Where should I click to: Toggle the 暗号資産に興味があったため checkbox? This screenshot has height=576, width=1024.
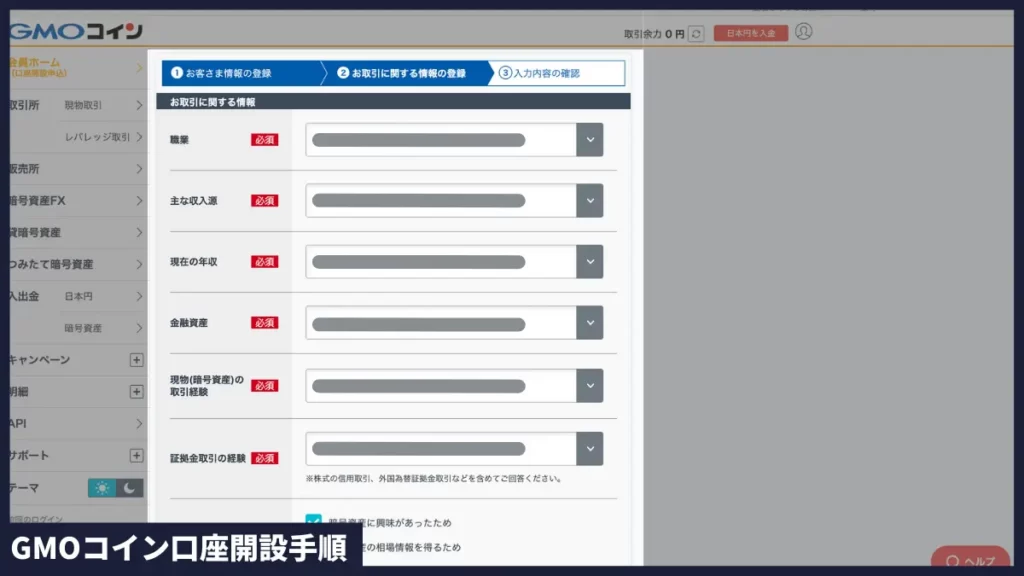pyautogui.click(x=313, y=520)
